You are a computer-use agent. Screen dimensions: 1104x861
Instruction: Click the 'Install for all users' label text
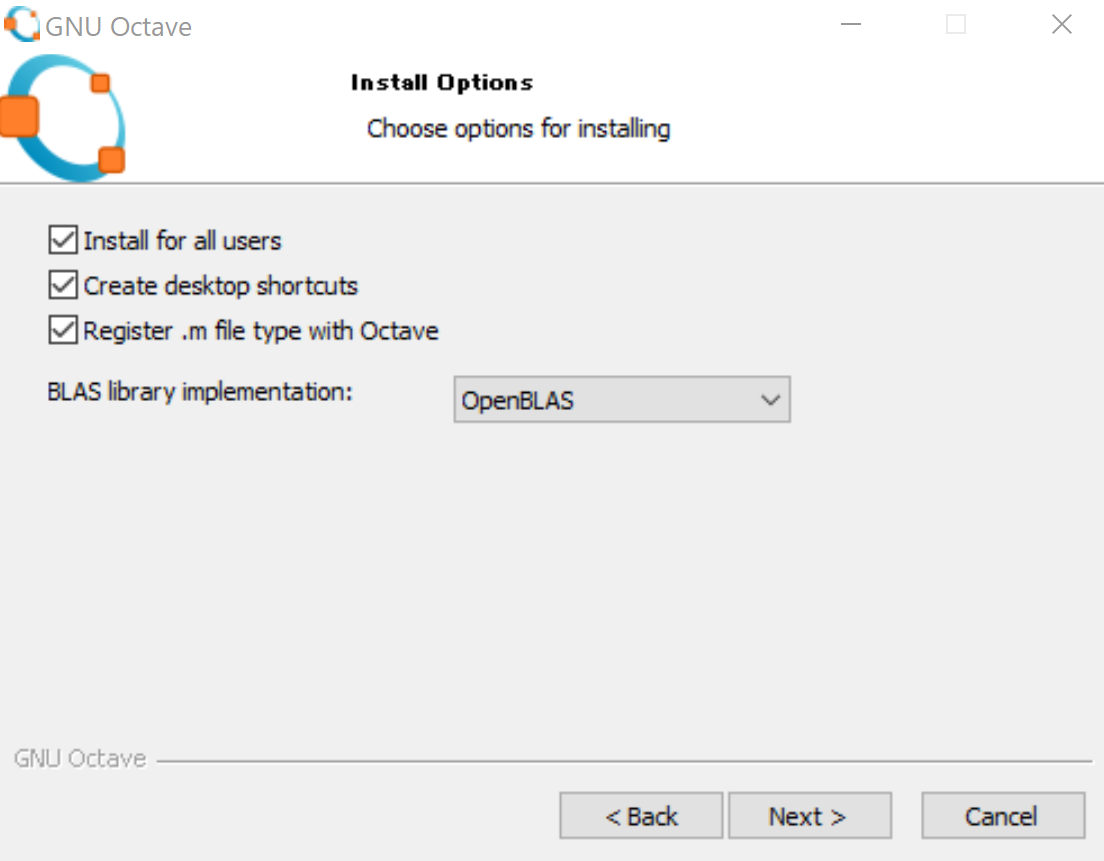click(x=182, y=241)
